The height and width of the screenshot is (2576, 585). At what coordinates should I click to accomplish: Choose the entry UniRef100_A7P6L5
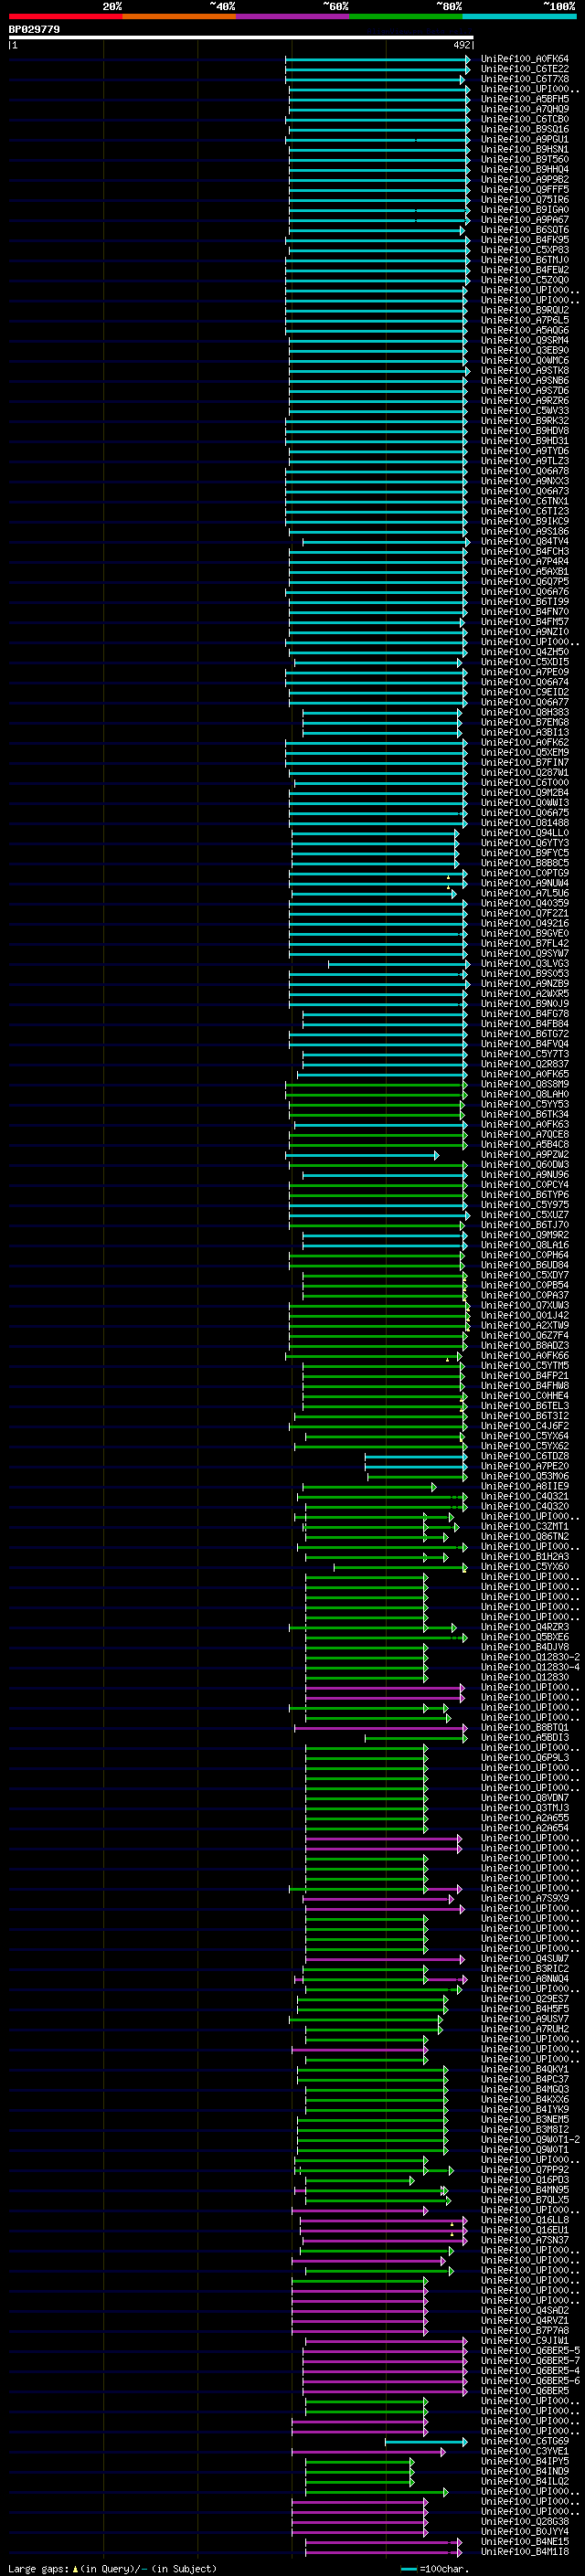(525, 320)
